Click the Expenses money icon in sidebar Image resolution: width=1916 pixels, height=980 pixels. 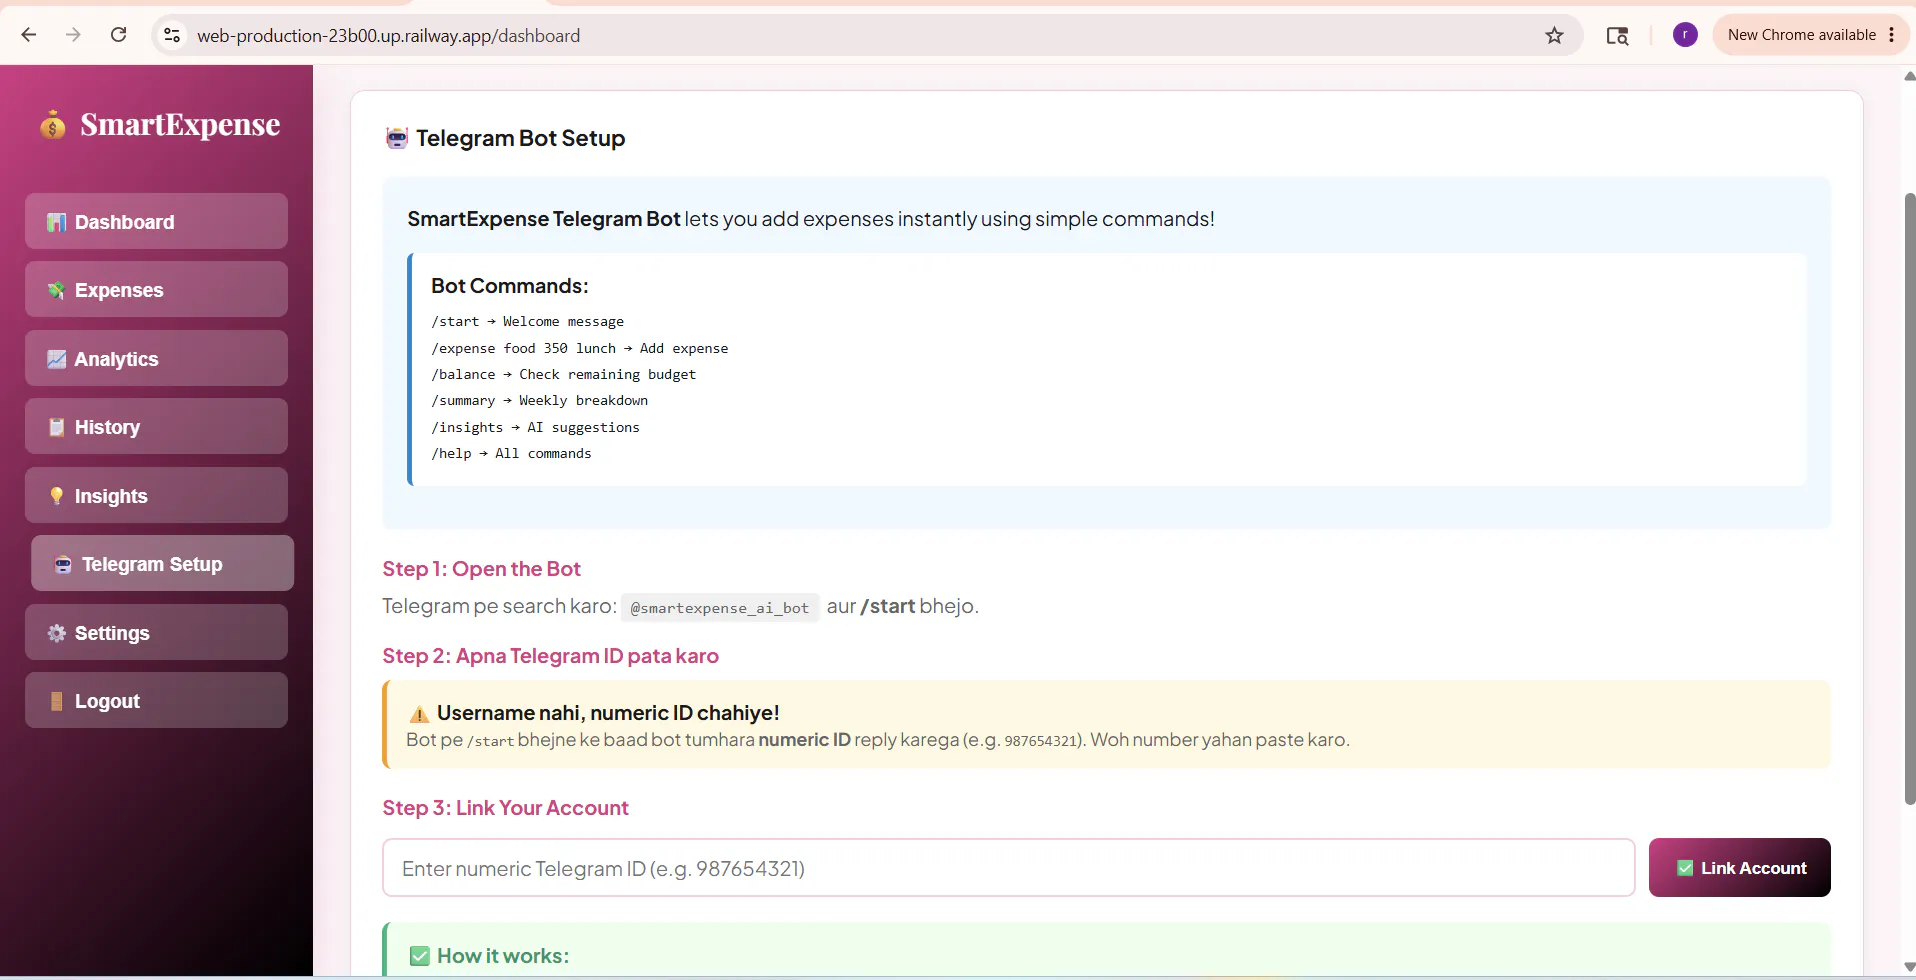[57, 290]
